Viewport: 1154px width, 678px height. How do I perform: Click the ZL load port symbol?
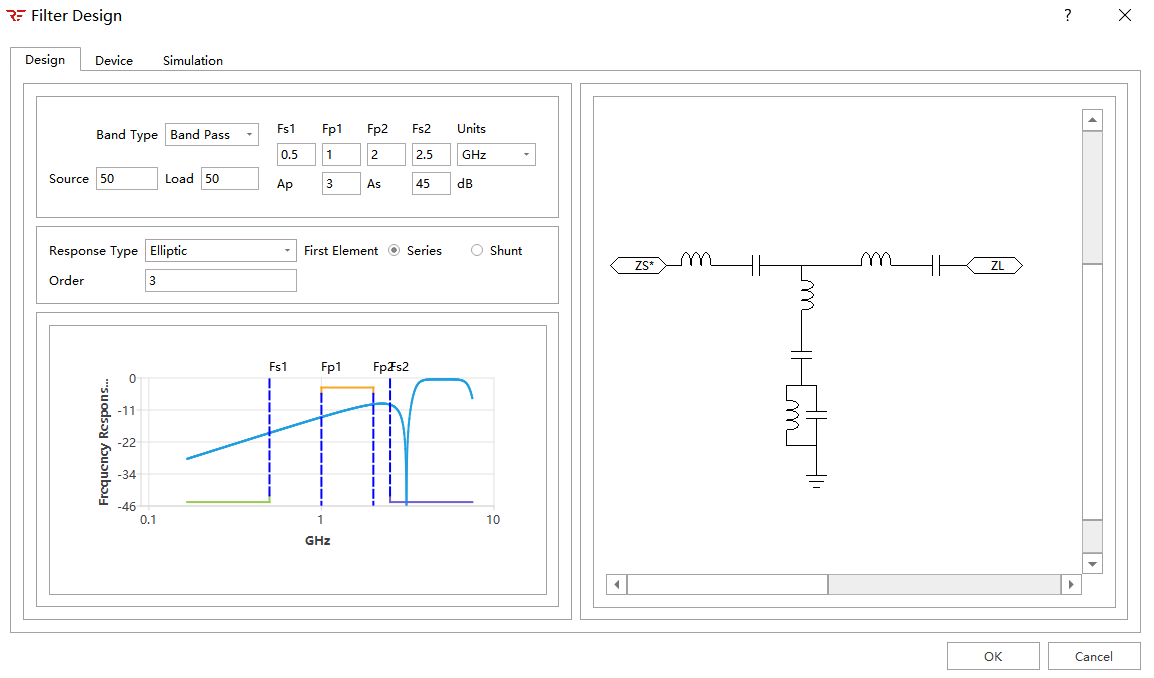tap(996, 266)
